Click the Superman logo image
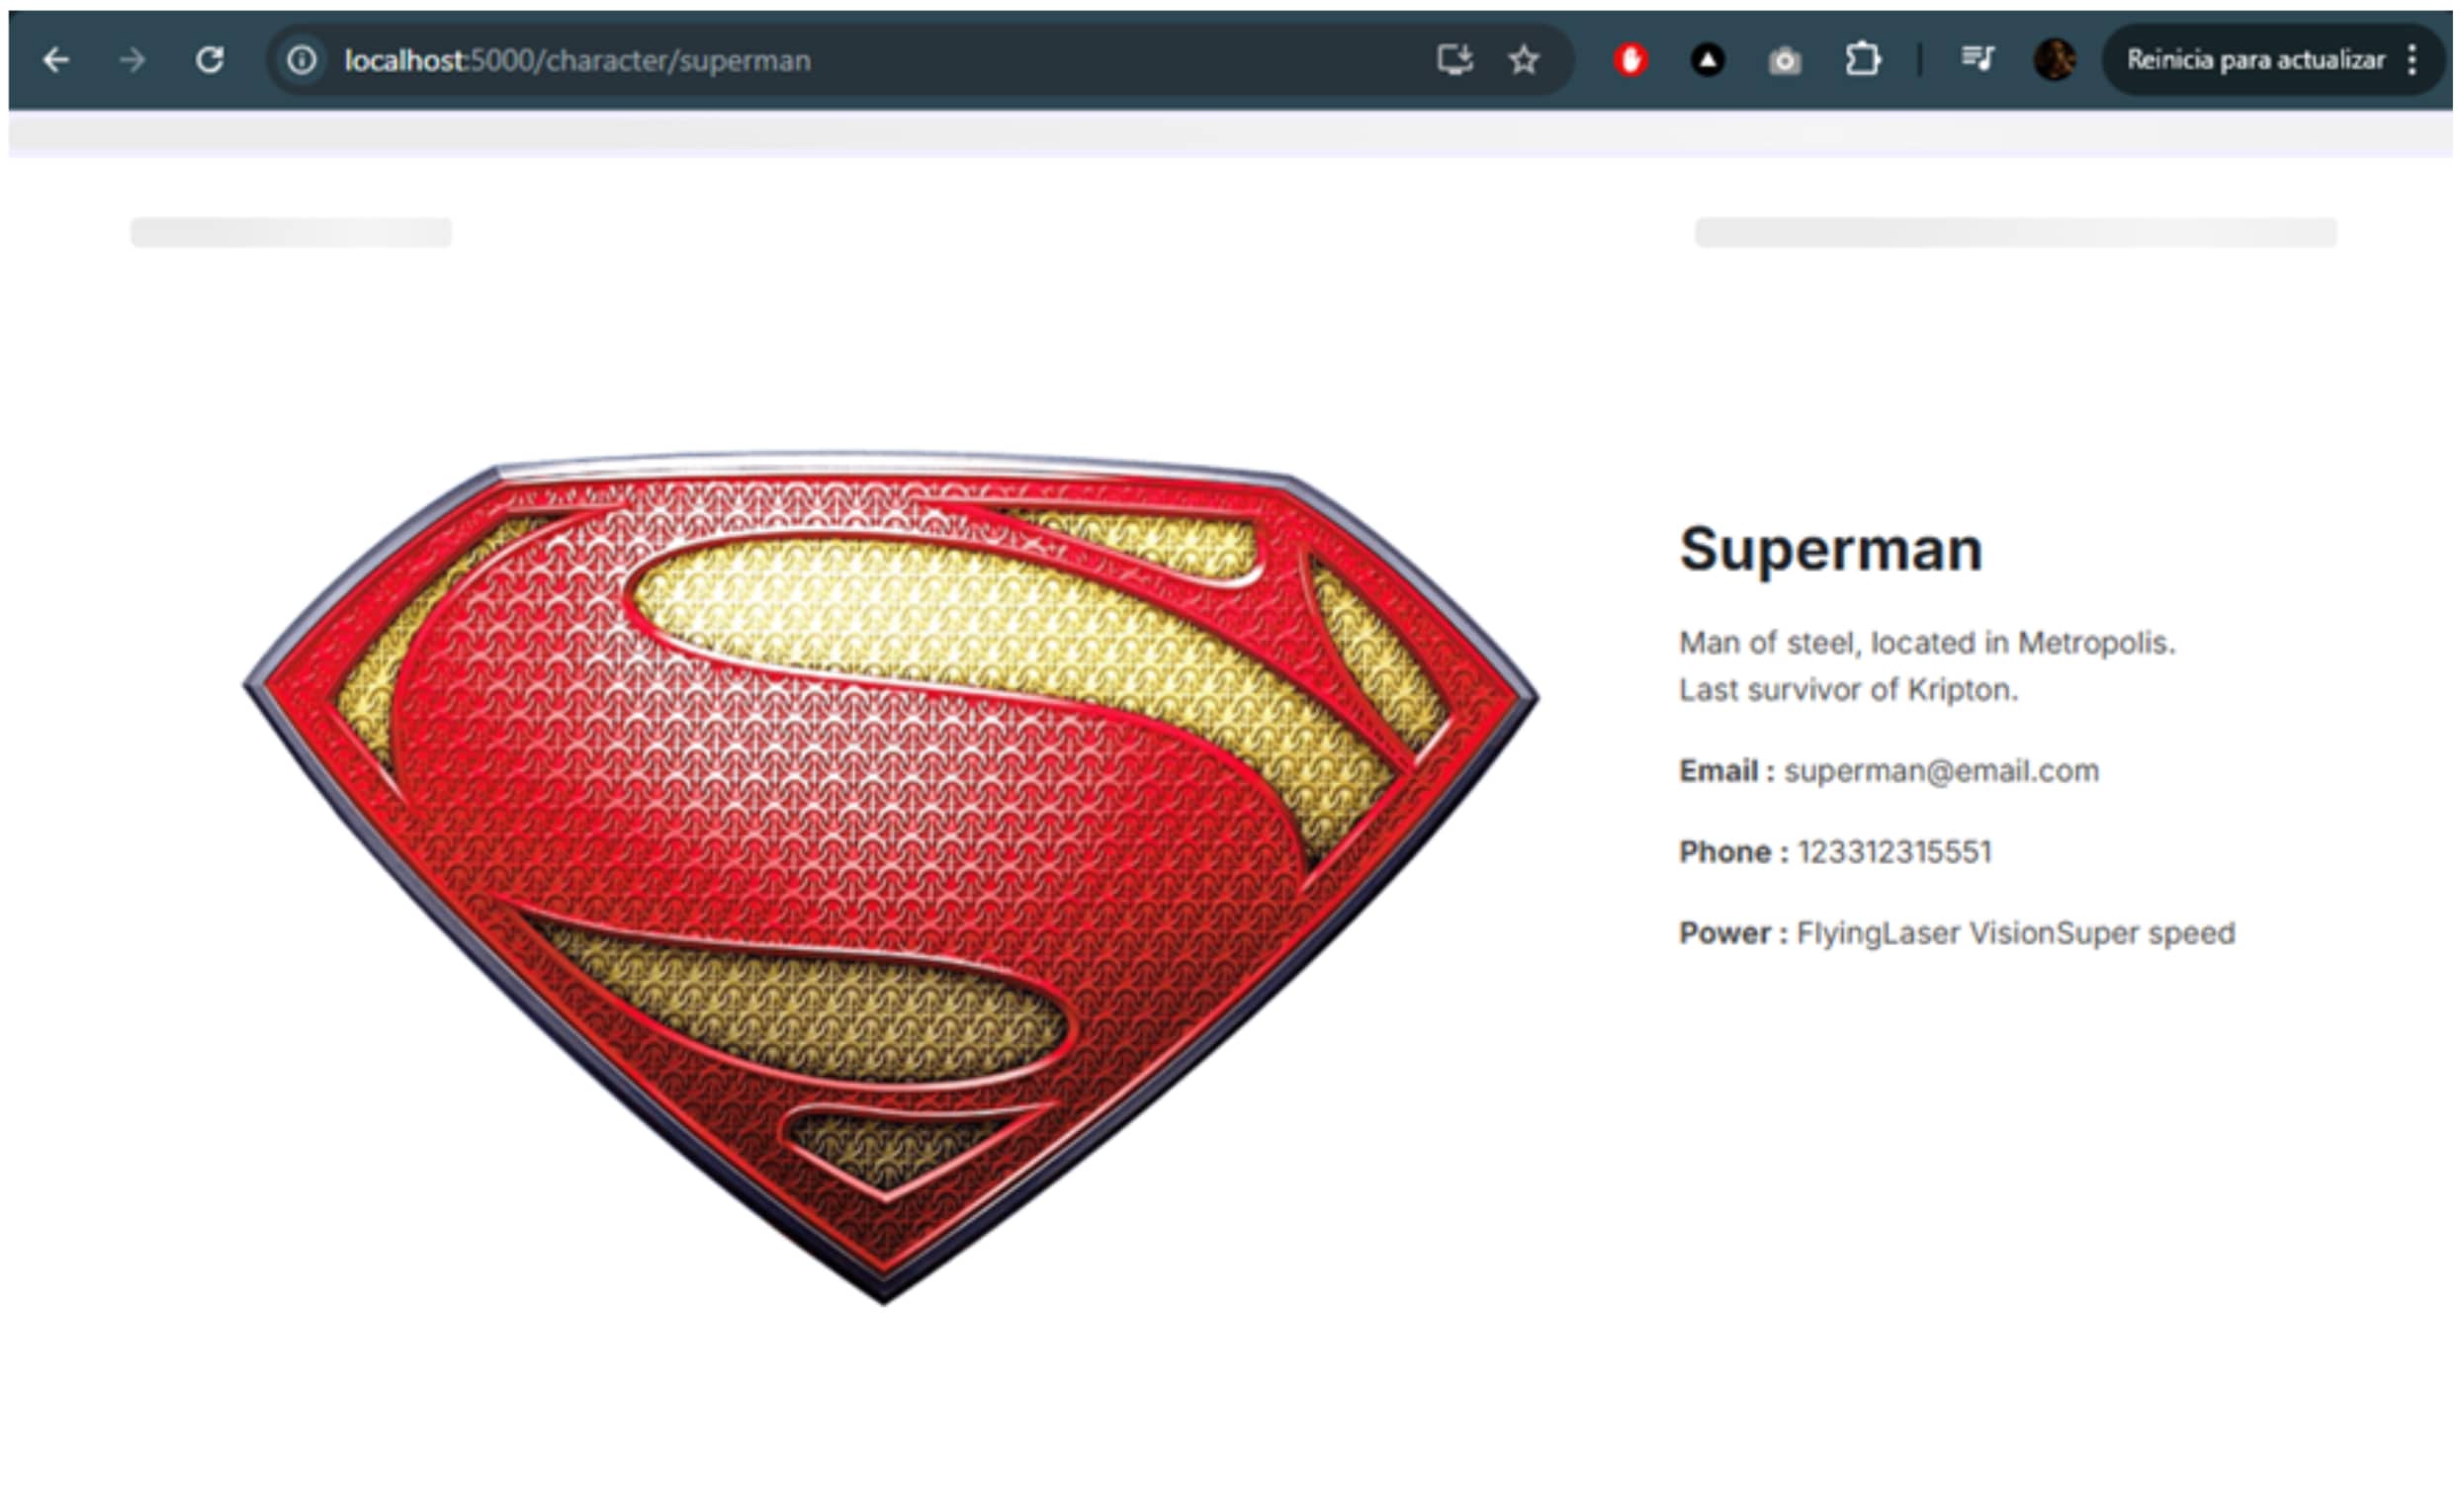This screenshot has height=1489, width=2464. (890, 876)
